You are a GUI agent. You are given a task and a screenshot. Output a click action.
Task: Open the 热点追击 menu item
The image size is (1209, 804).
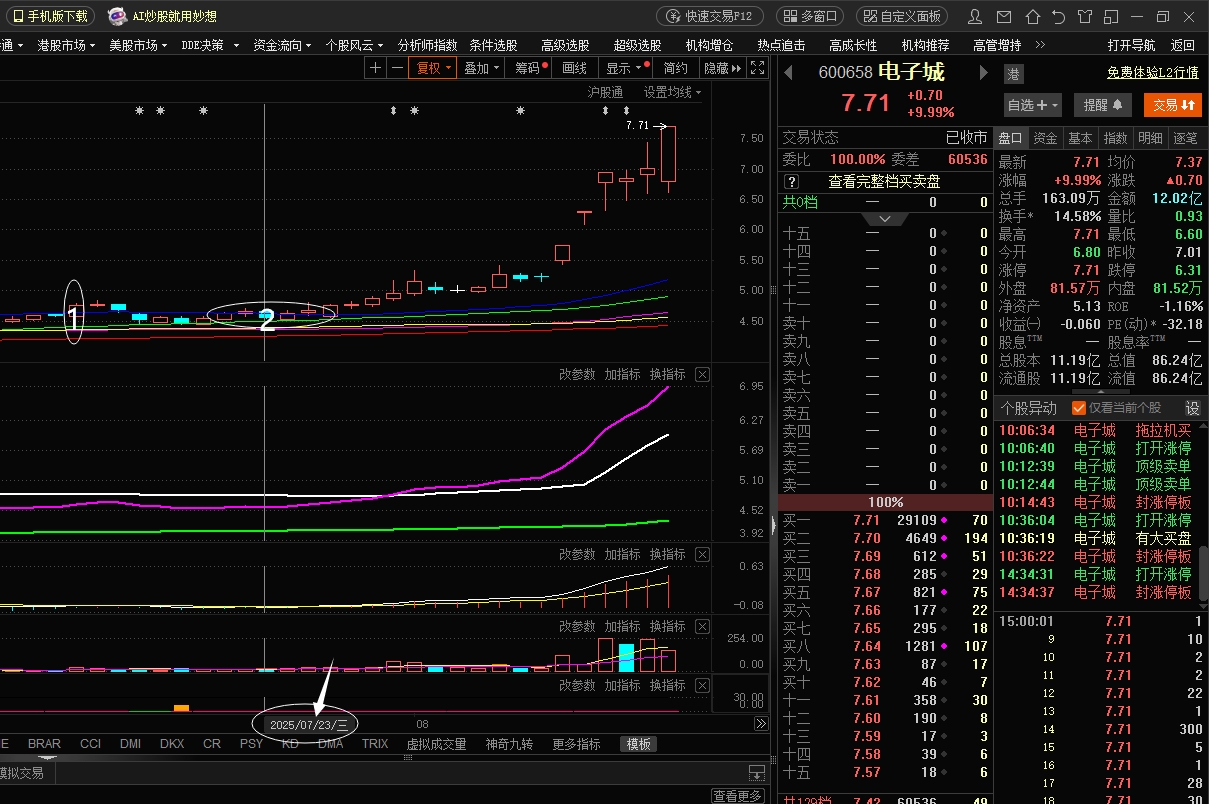click(781, 45)
